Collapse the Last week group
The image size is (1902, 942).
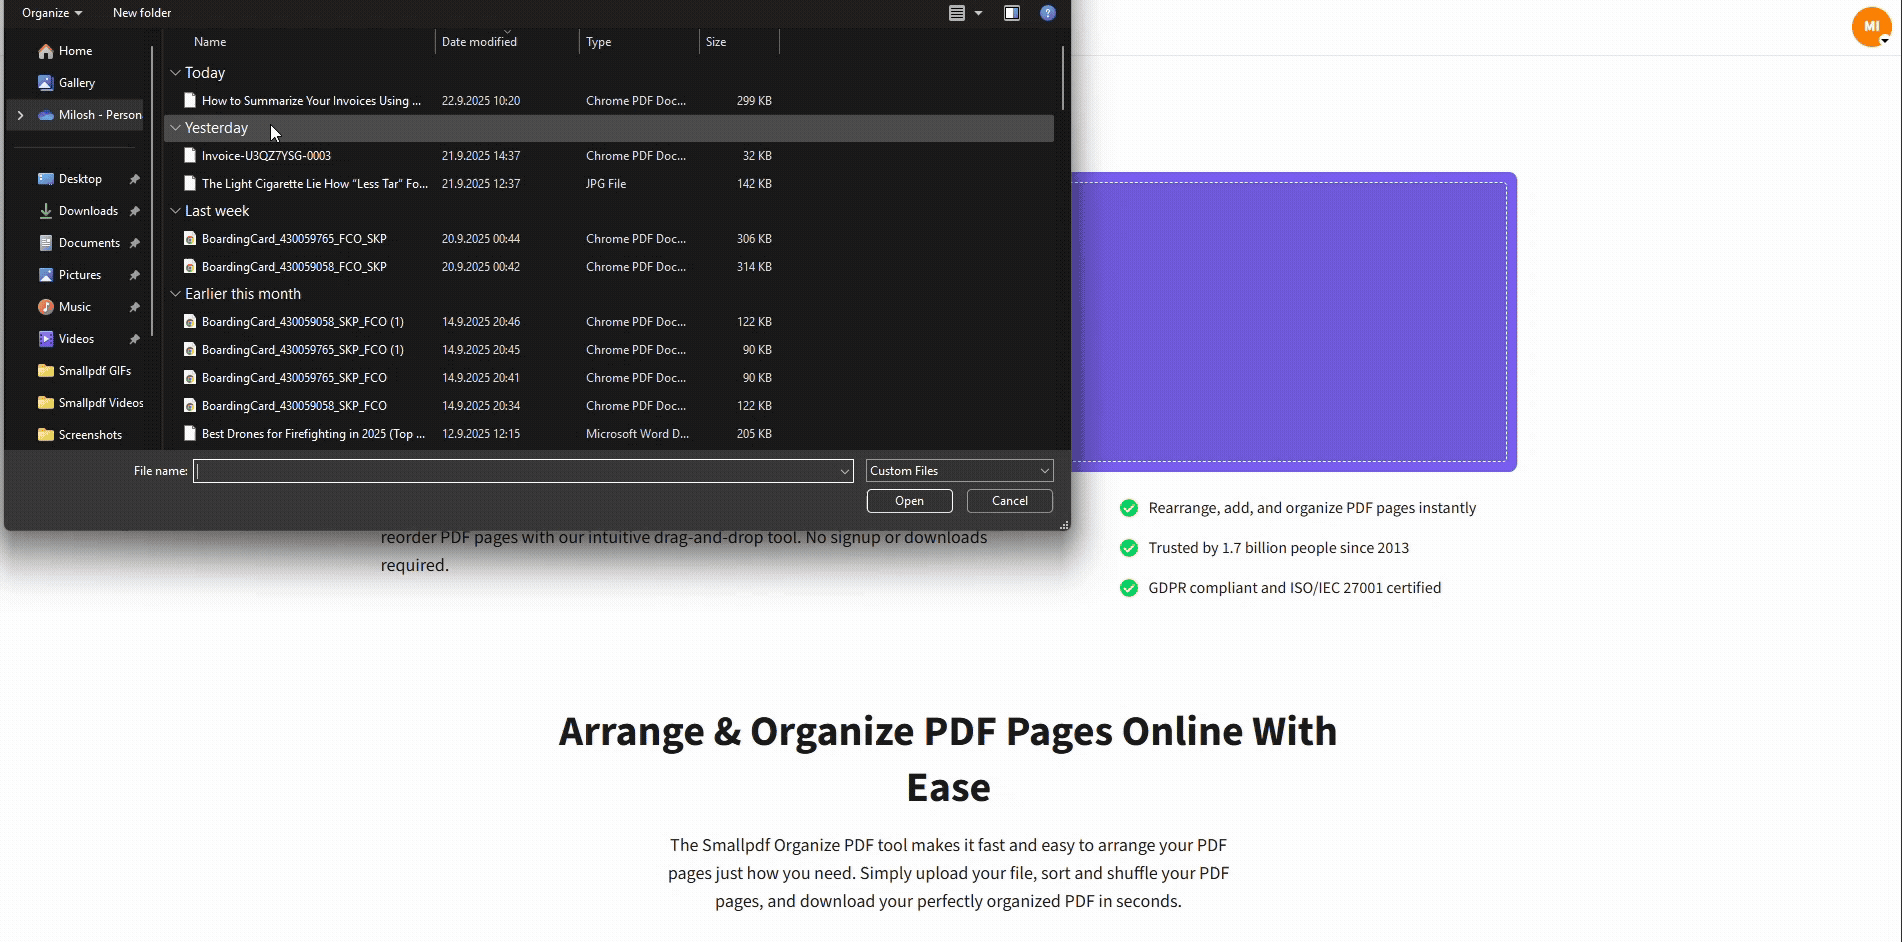176,210
